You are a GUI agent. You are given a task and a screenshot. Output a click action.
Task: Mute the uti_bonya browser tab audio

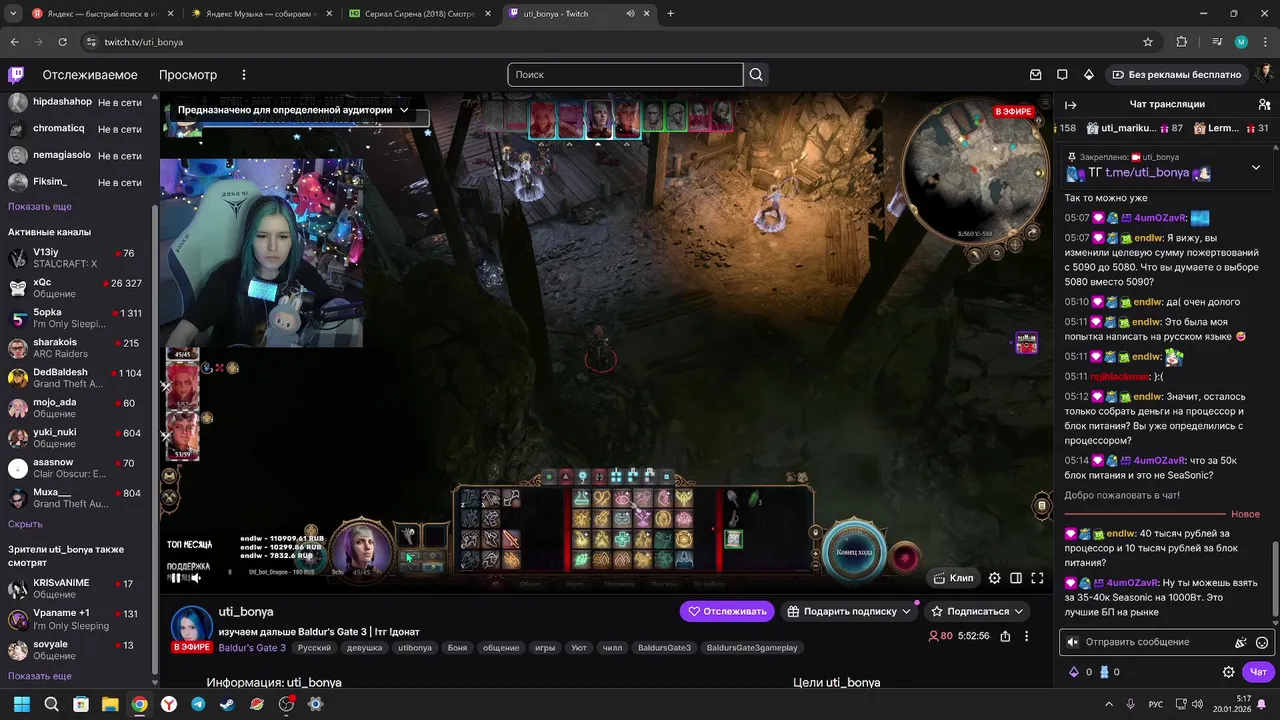coord(631,14)
